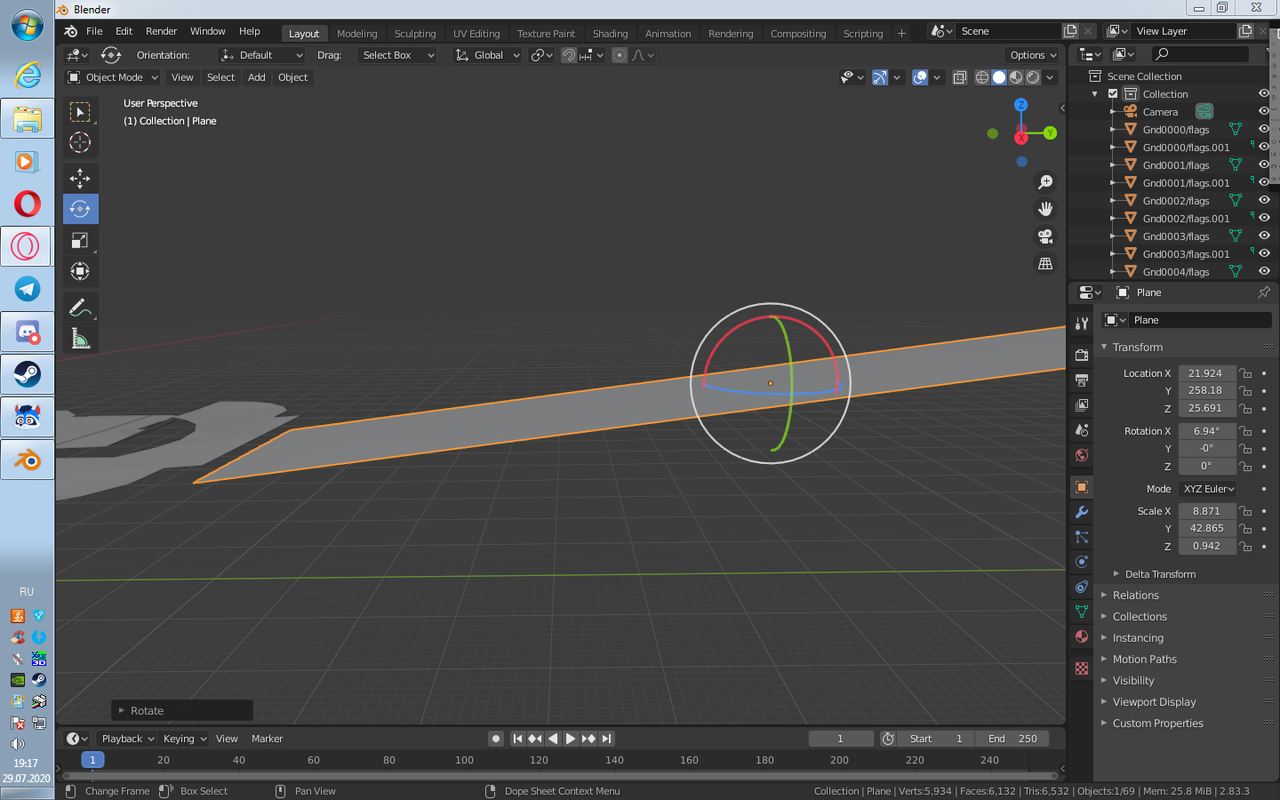
Task: Switch to the UV Editing workspace tab
Action: coord(476,33)
